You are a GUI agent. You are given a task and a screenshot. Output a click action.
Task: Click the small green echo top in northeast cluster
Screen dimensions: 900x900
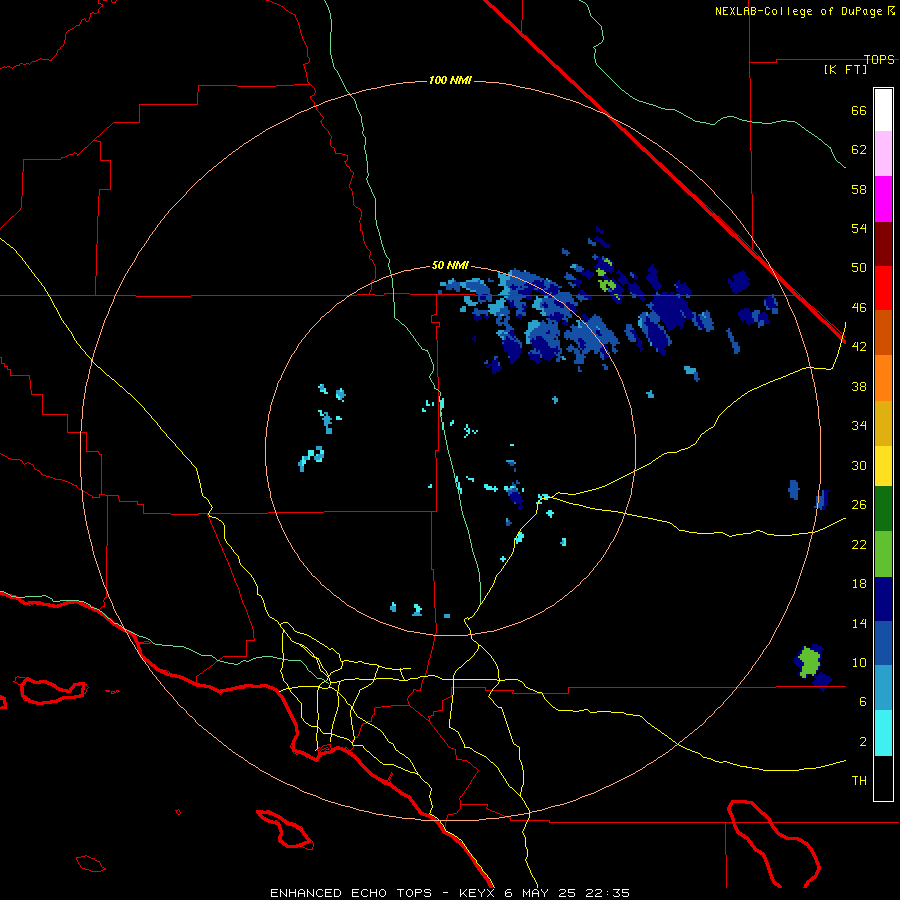click(x=607, y=284)
